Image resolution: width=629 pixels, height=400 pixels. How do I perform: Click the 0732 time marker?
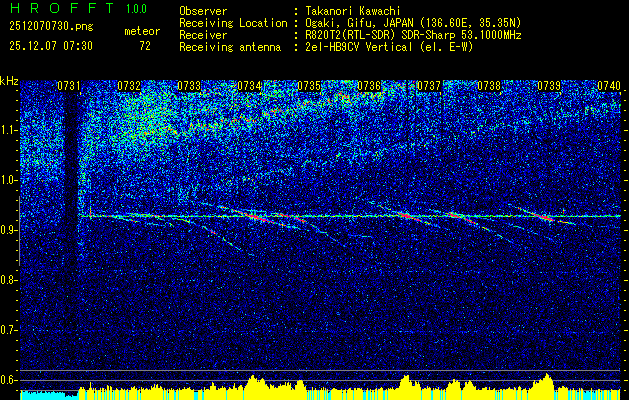[129, 86]
